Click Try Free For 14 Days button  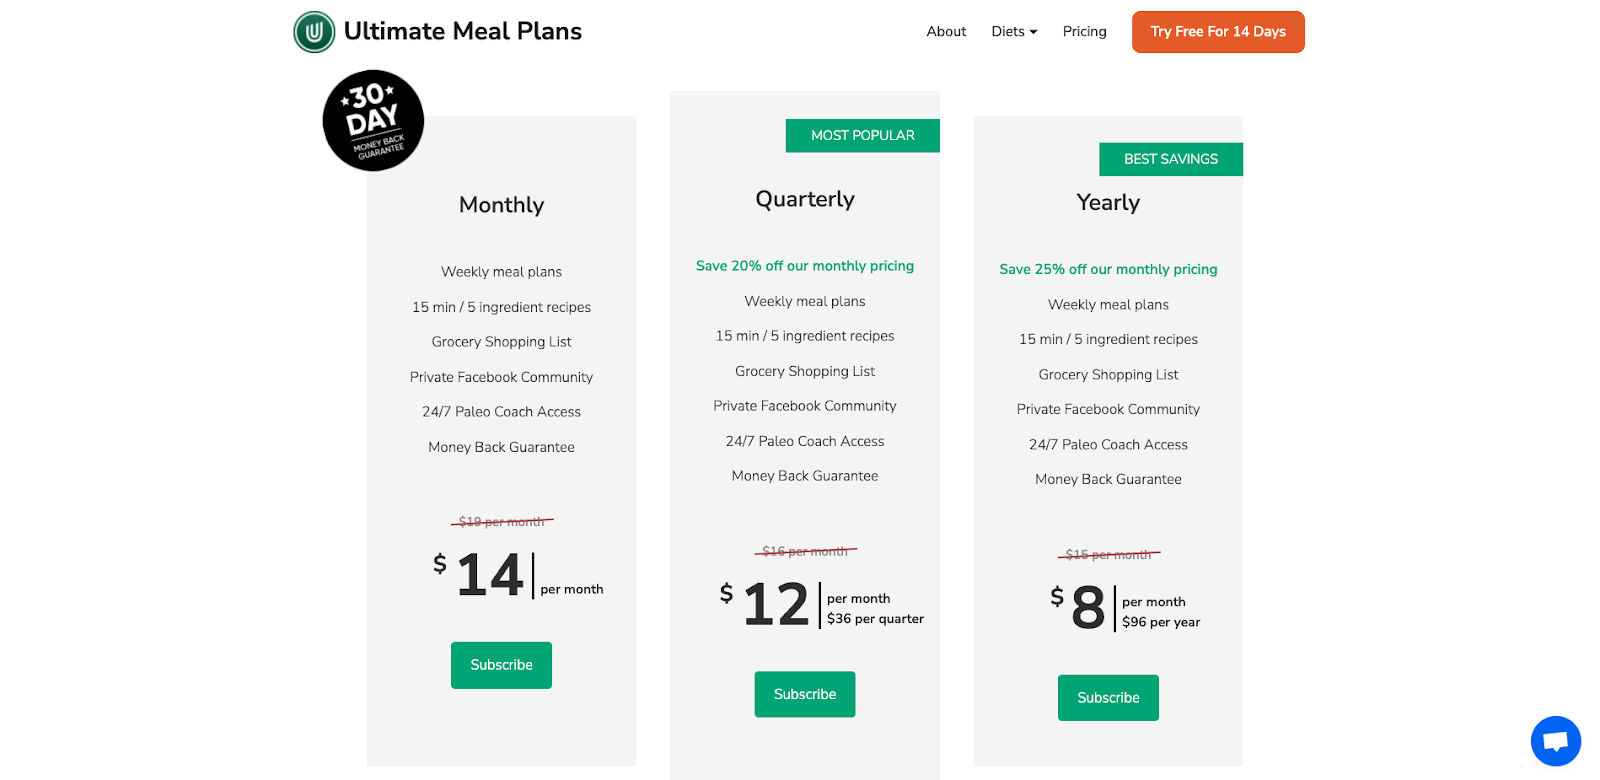click(x=1218, y=32)
